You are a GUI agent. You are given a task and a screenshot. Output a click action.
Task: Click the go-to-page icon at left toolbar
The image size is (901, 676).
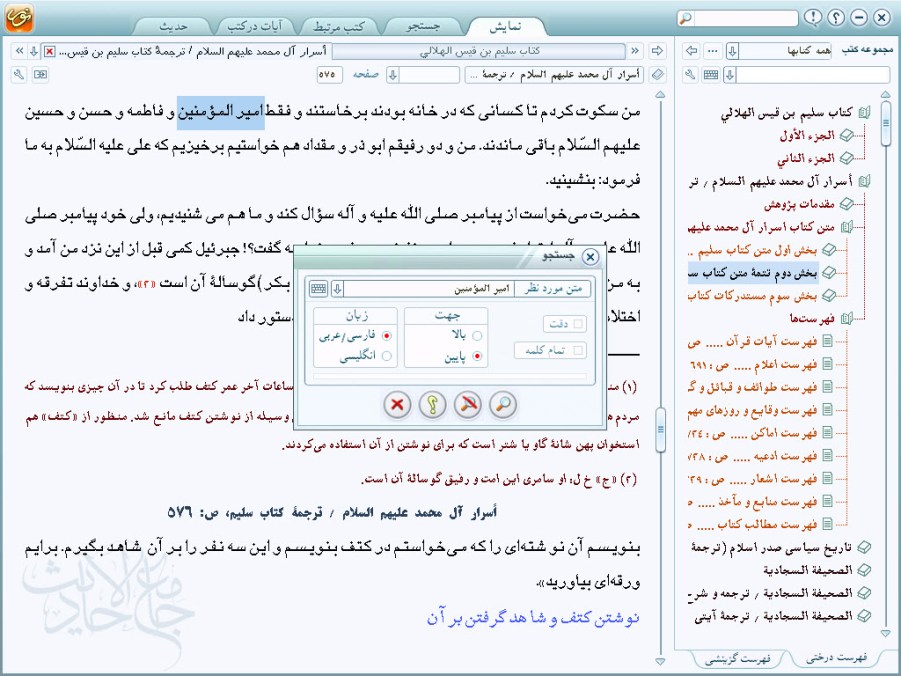pyautogui.click(x=40, y=75)
